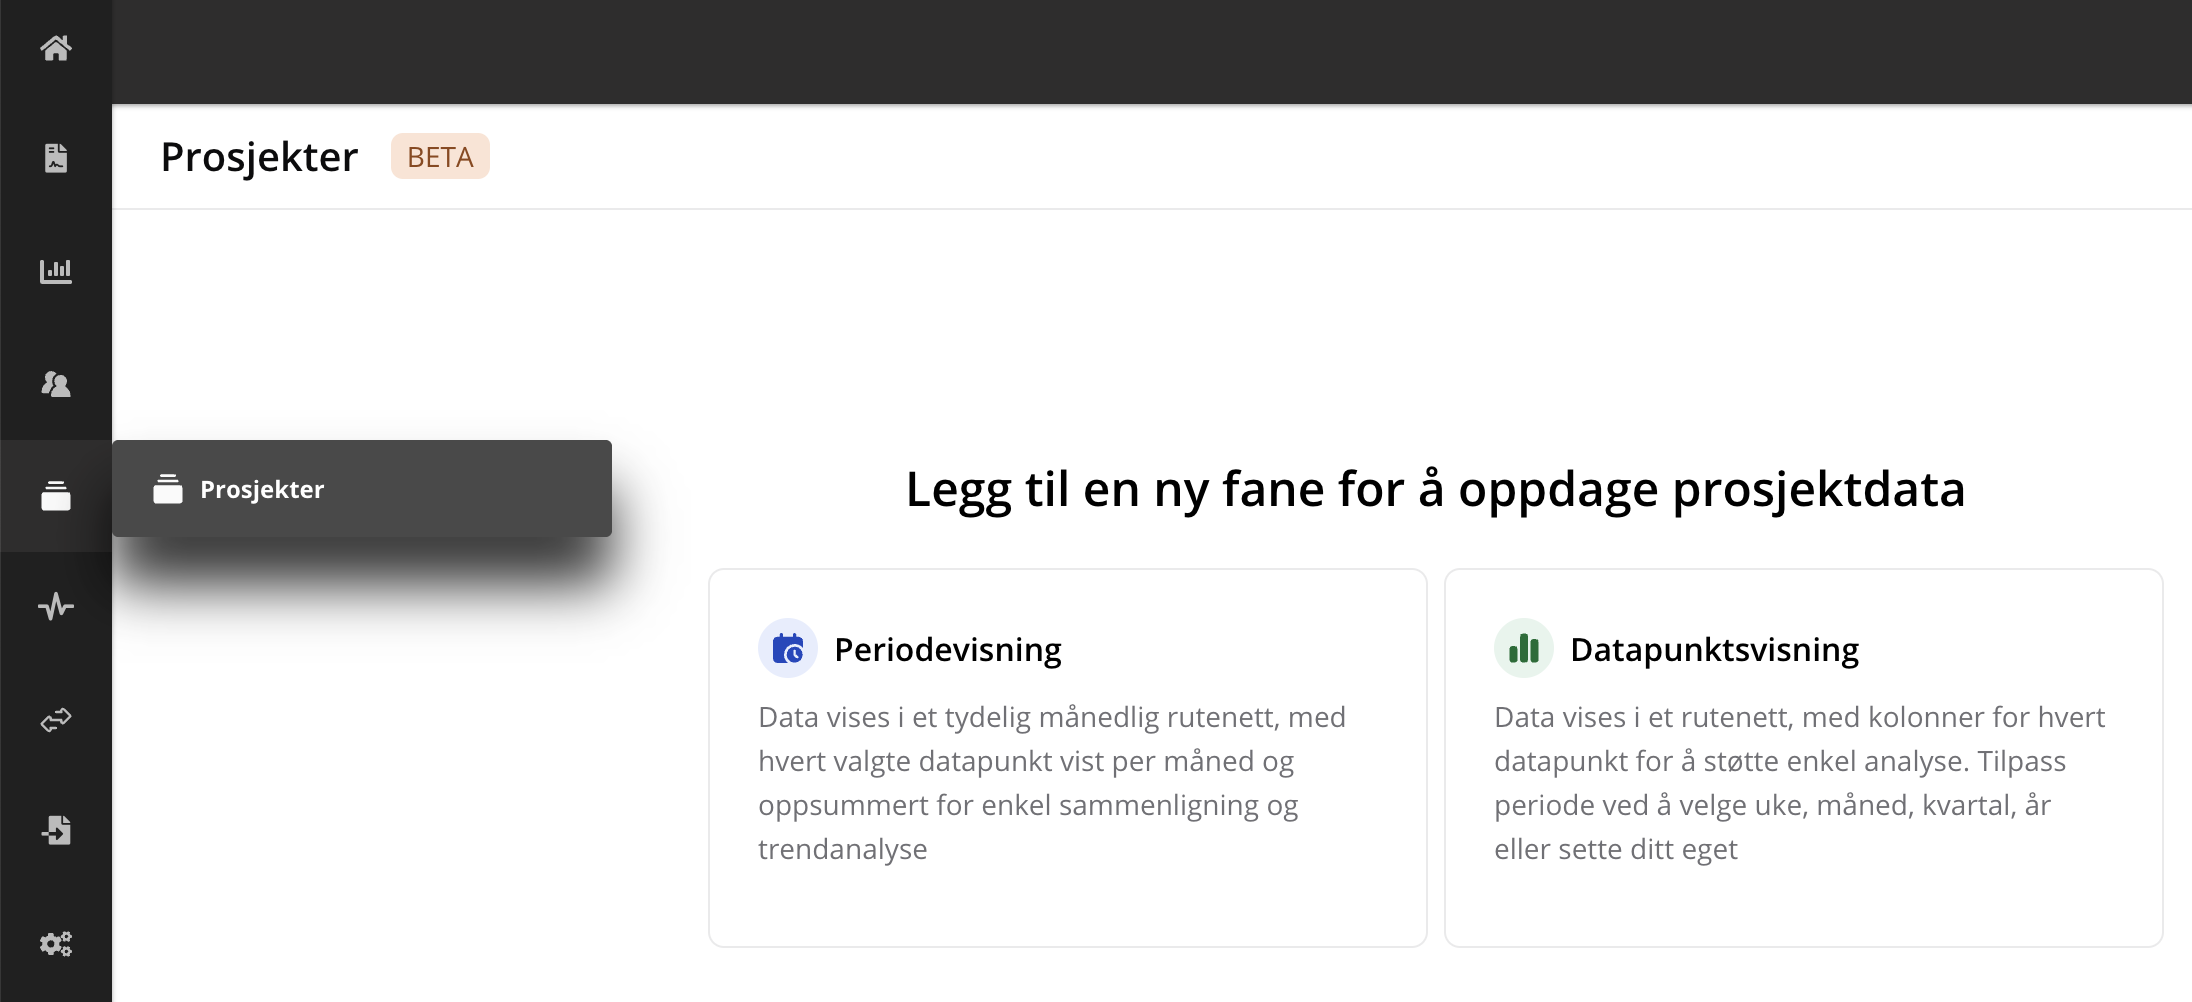Click the green bars Datapunktsvisning icon

[1524, 649]
